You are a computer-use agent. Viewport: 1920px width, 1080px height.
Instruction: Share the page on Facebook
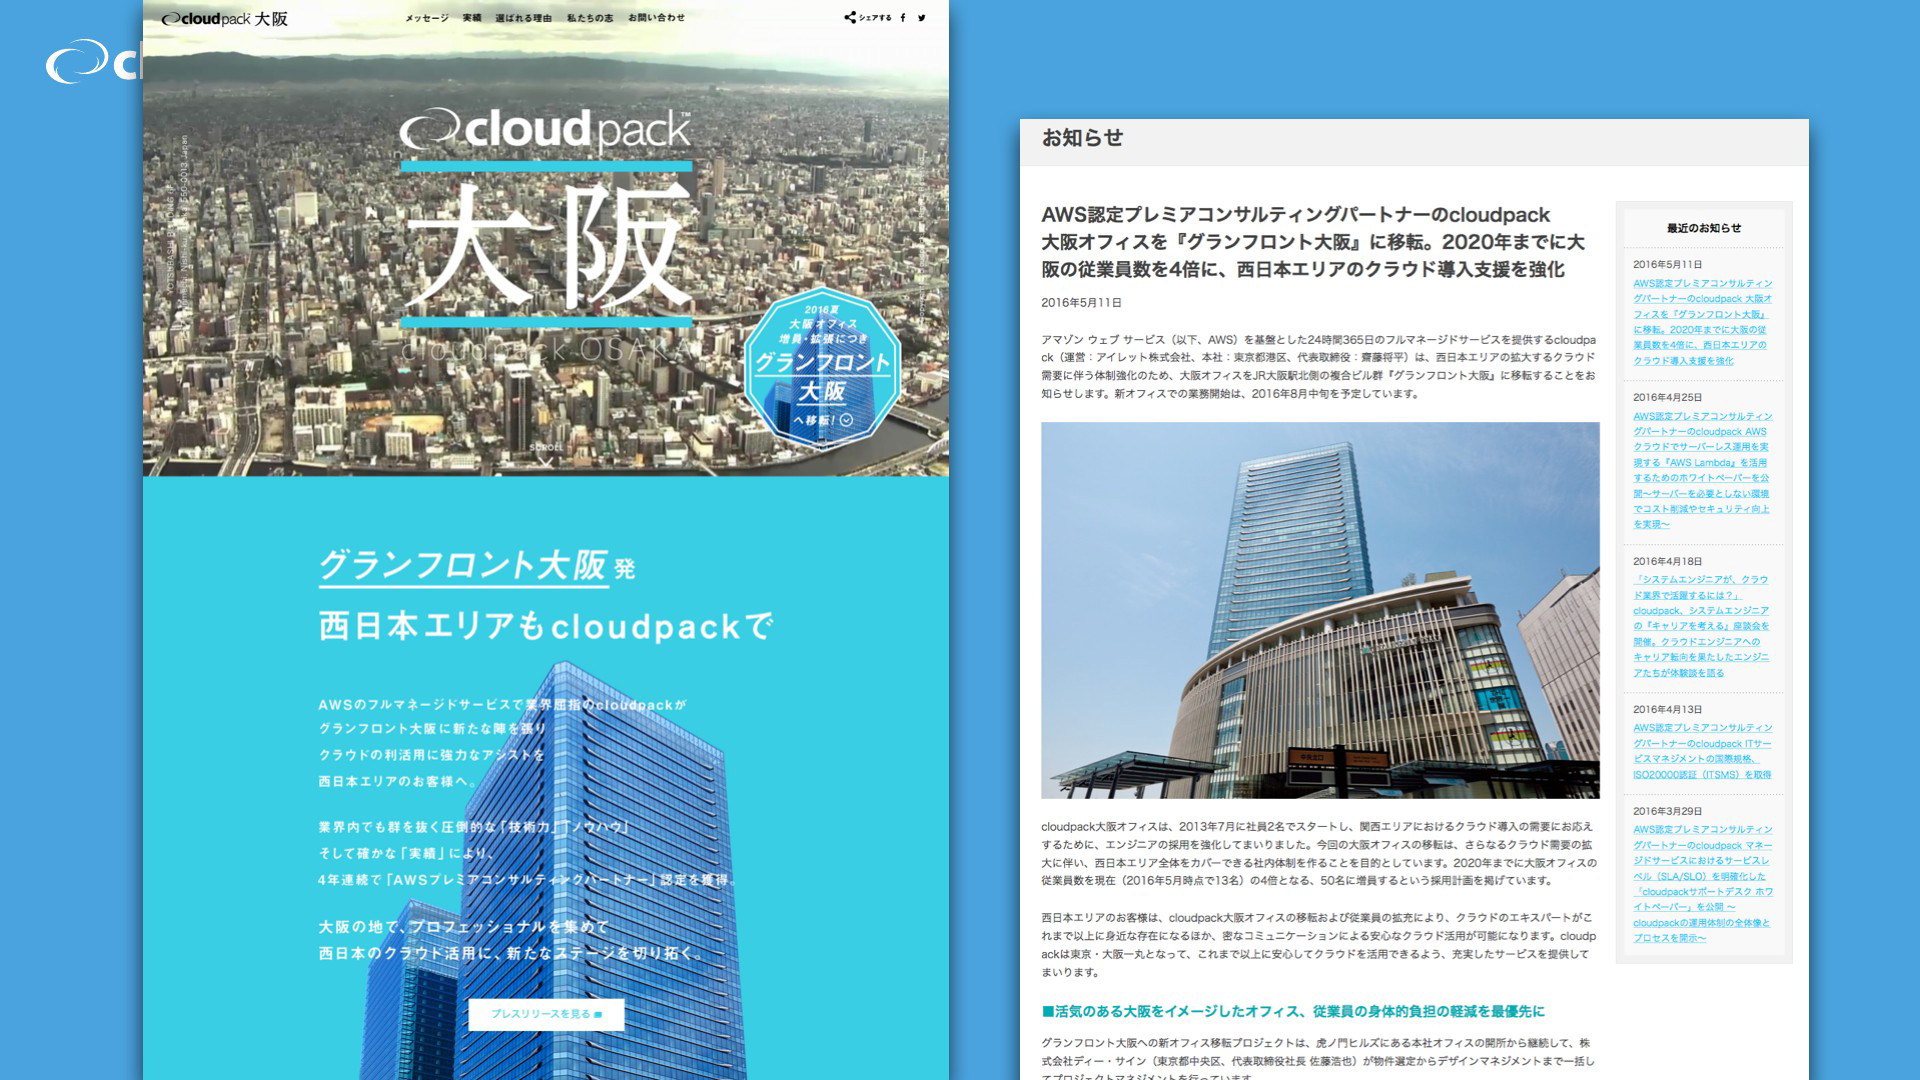[903, 18]
